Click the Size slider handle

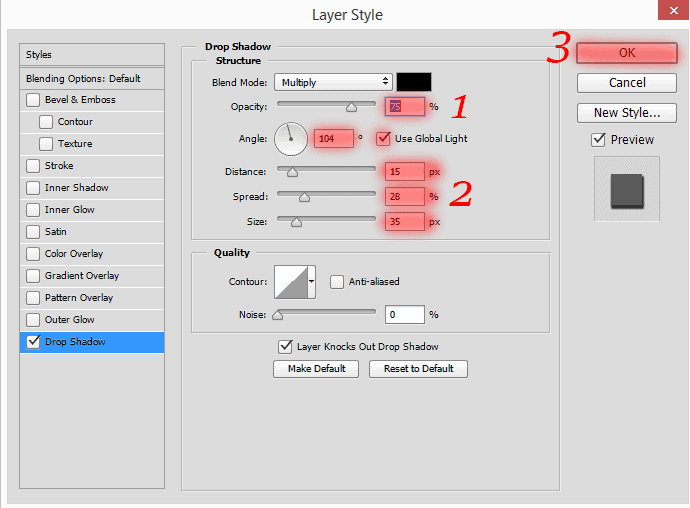[x=296, y=222]
